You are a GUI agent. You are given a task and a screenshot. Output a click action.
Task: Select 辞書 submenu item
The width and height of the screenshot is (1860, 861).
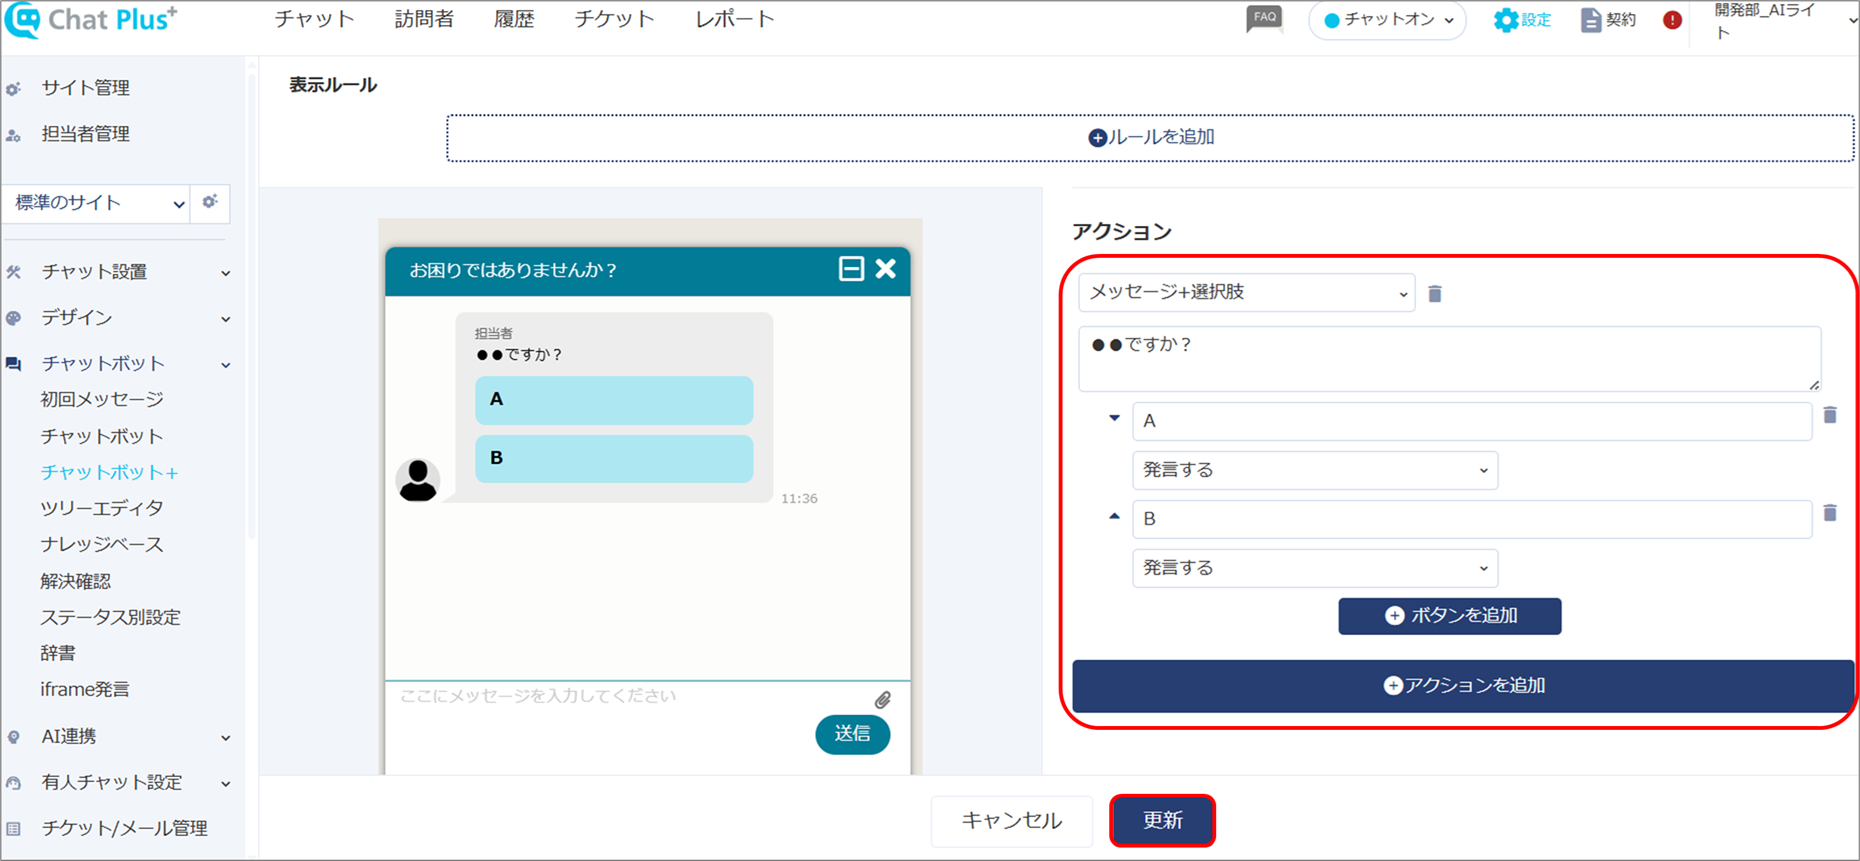[x=58, y=653]
